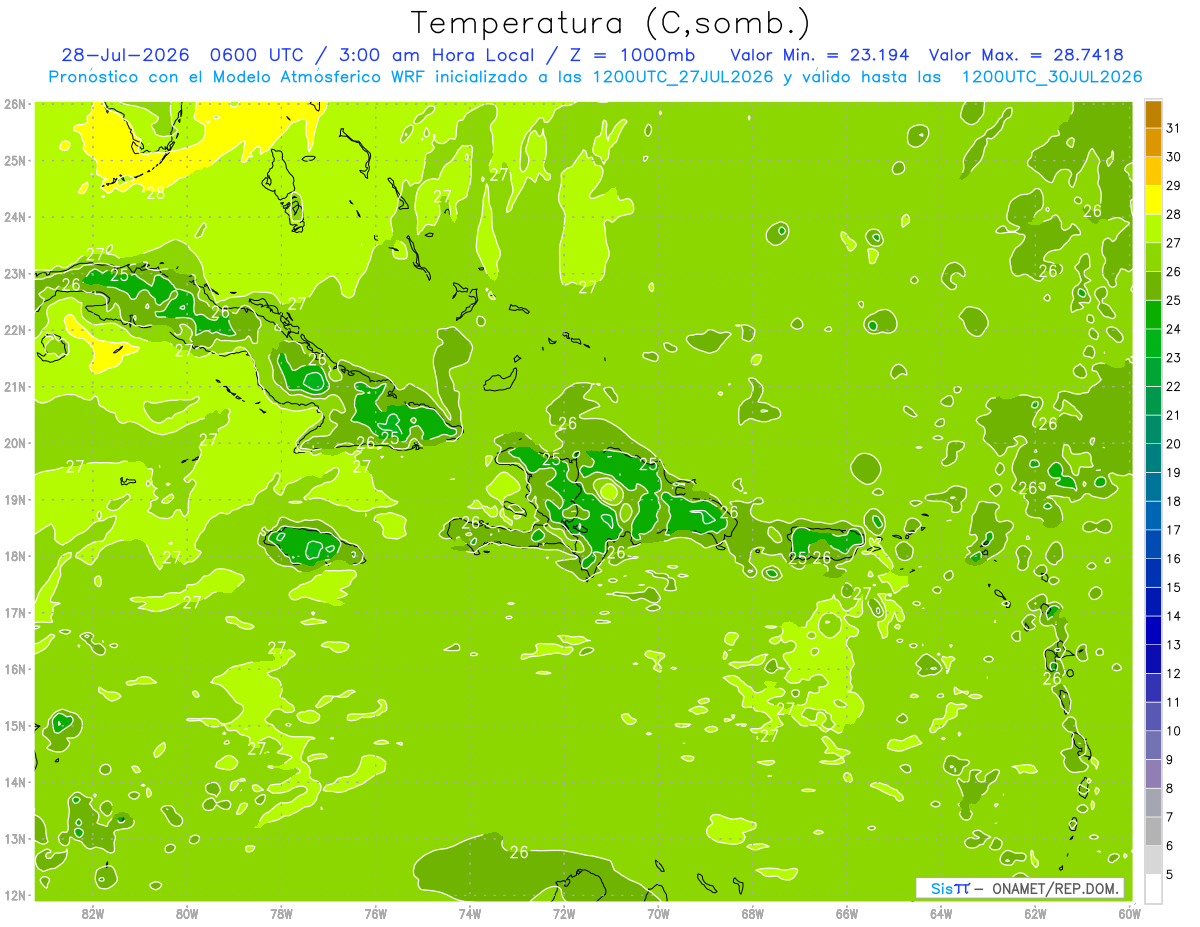1200x927 pixels.
Task: Click colorbar label 8
Action: tap(1169, 789)
